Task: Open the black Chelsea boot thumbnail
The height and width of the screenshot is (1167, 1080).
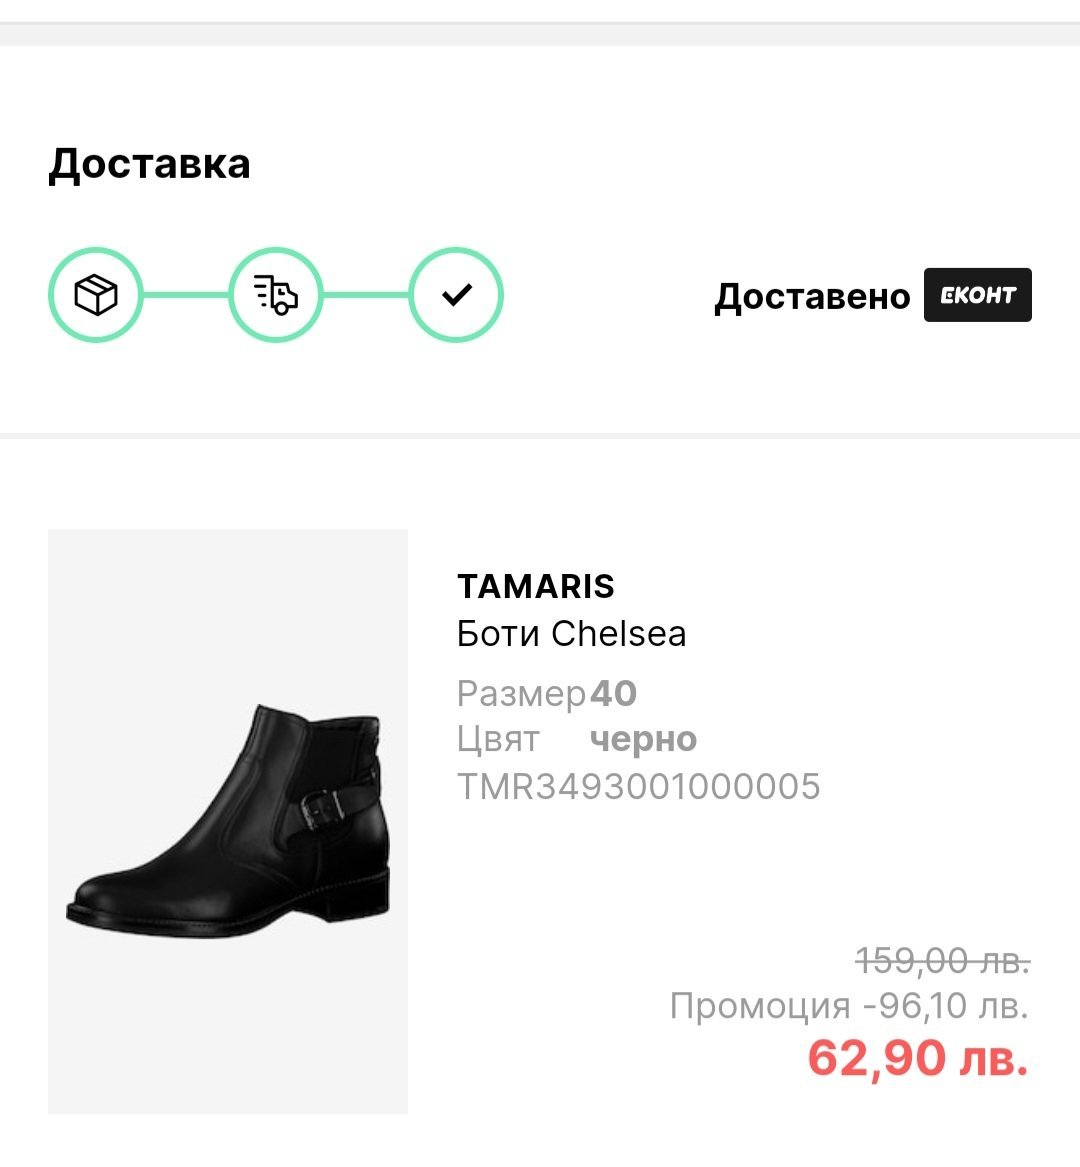Action: coord(228,821)
